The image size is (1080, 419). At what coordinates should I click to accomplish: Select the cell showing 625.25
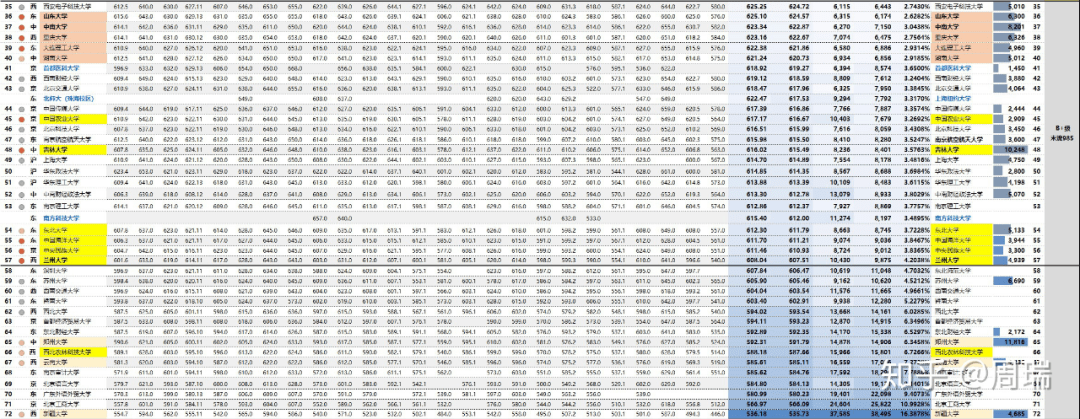pyautogui.click(x=757, y=5)
